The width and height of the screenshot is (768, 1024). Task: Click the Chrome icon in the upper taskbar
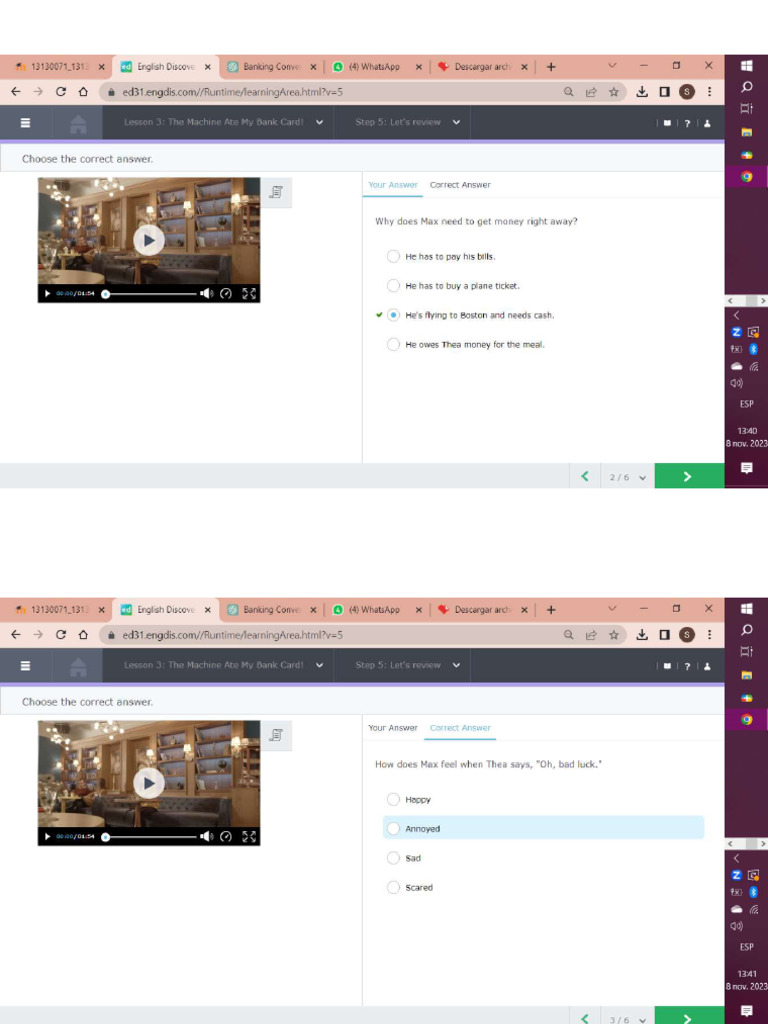pyautogui.click(x=746, y=177)
